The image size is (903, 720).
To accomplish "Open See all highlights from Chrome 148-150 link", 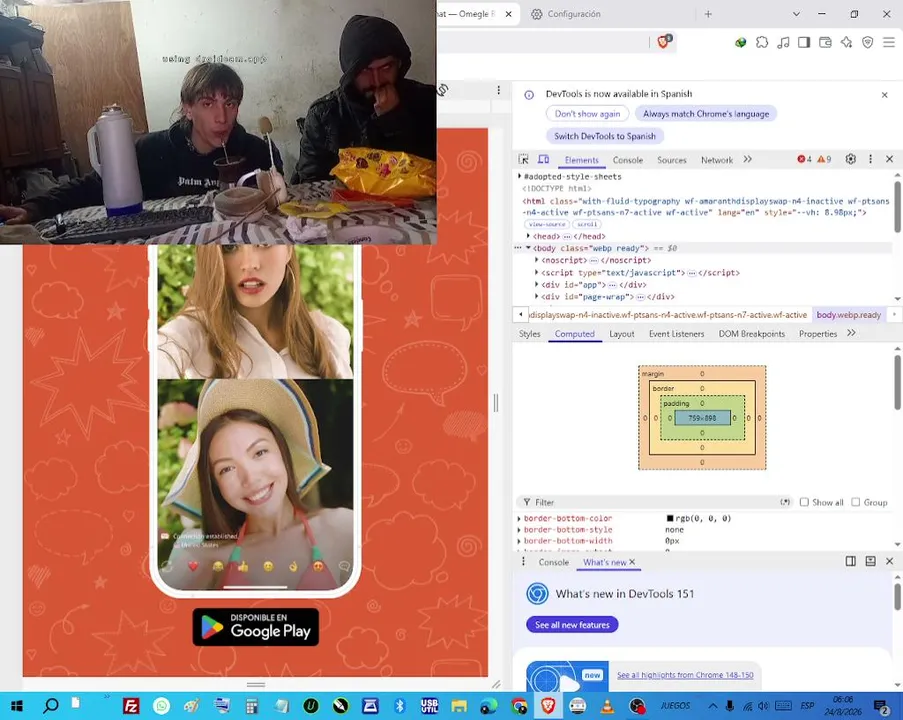I will pos(685,675).
